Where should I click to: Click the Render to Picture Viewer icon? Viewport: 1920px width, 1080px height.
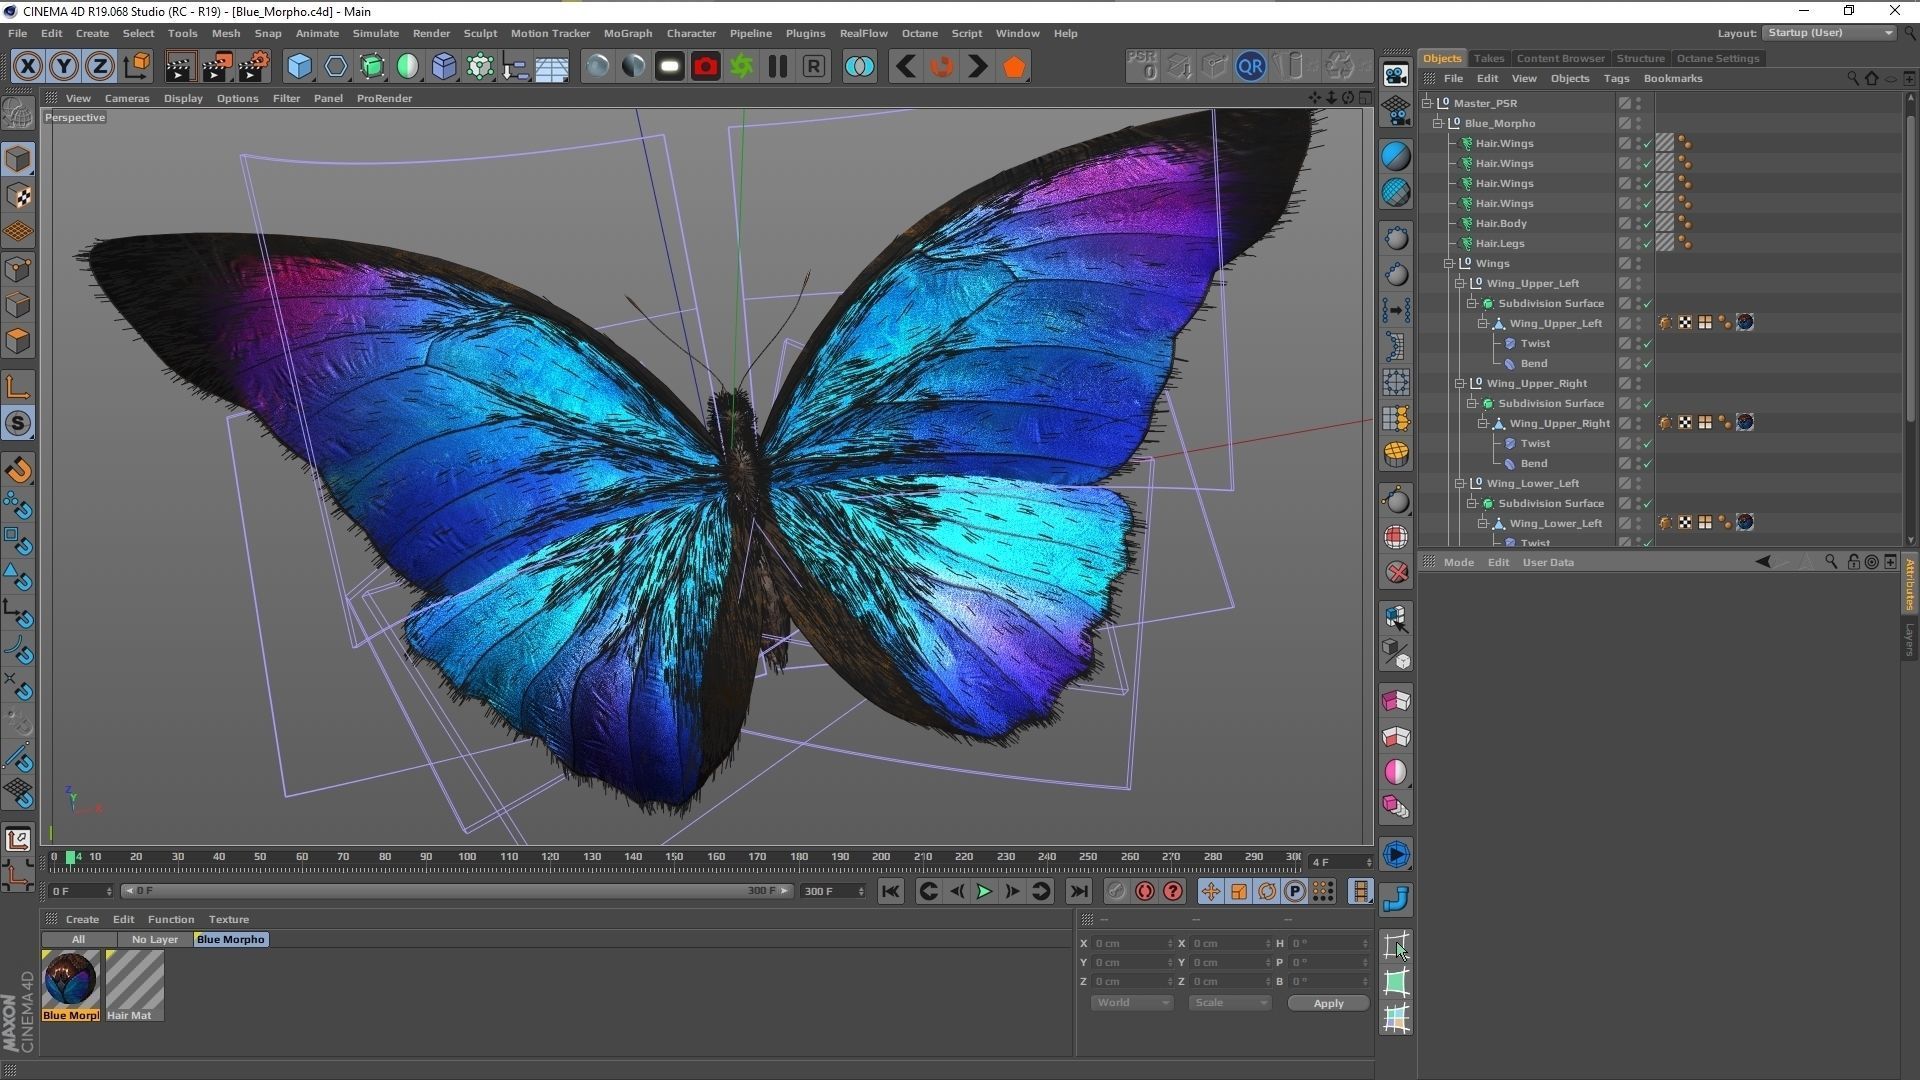216,67
